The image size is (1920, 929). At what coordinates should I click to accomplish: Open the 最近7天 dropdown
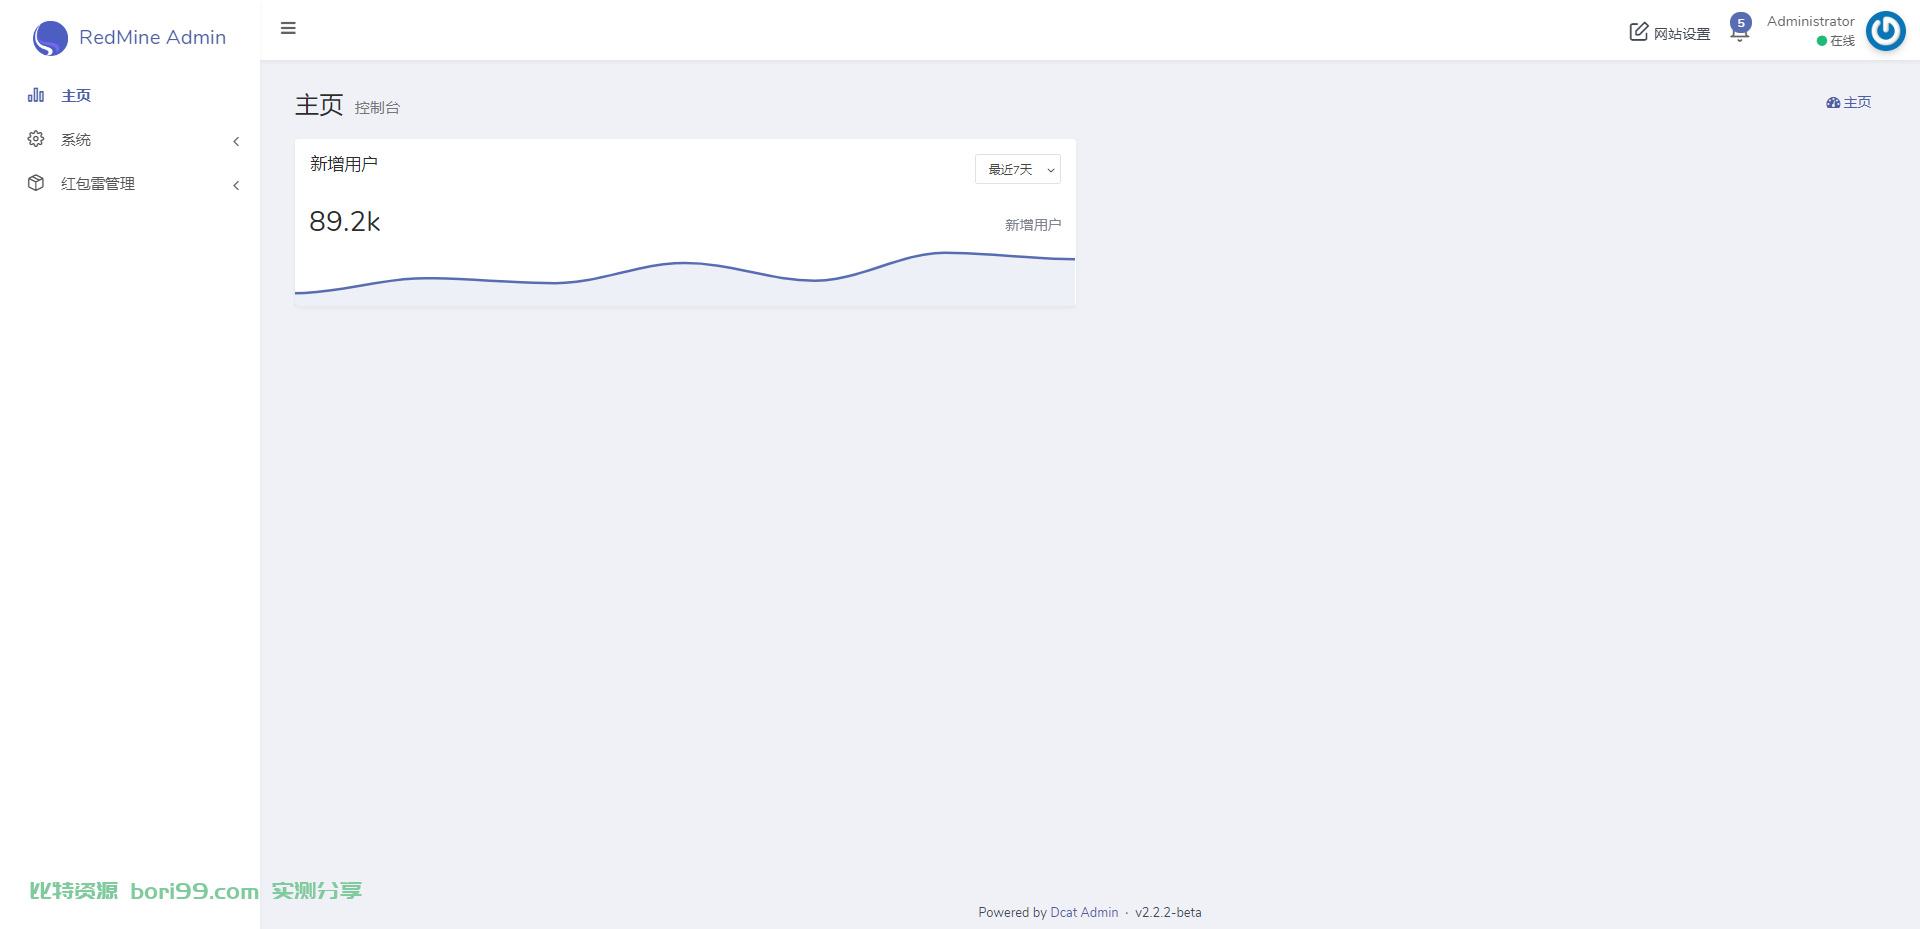1018,169
